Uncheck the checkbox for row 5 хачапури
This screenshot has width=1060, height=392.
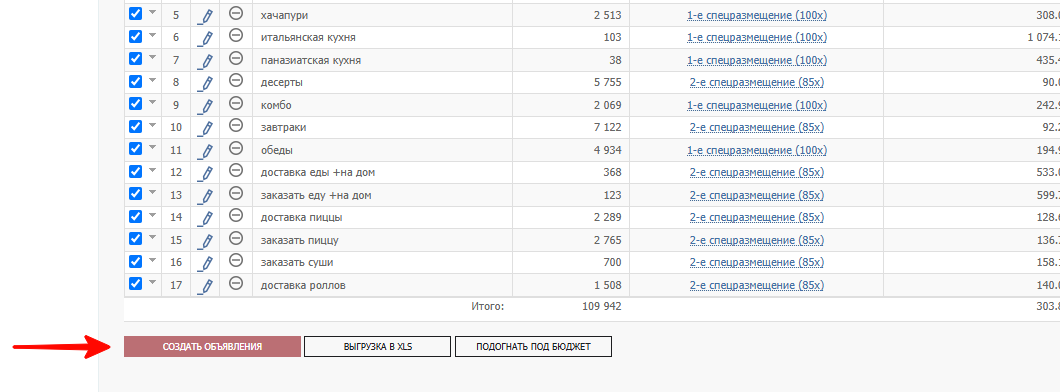[x=135, y=14]
